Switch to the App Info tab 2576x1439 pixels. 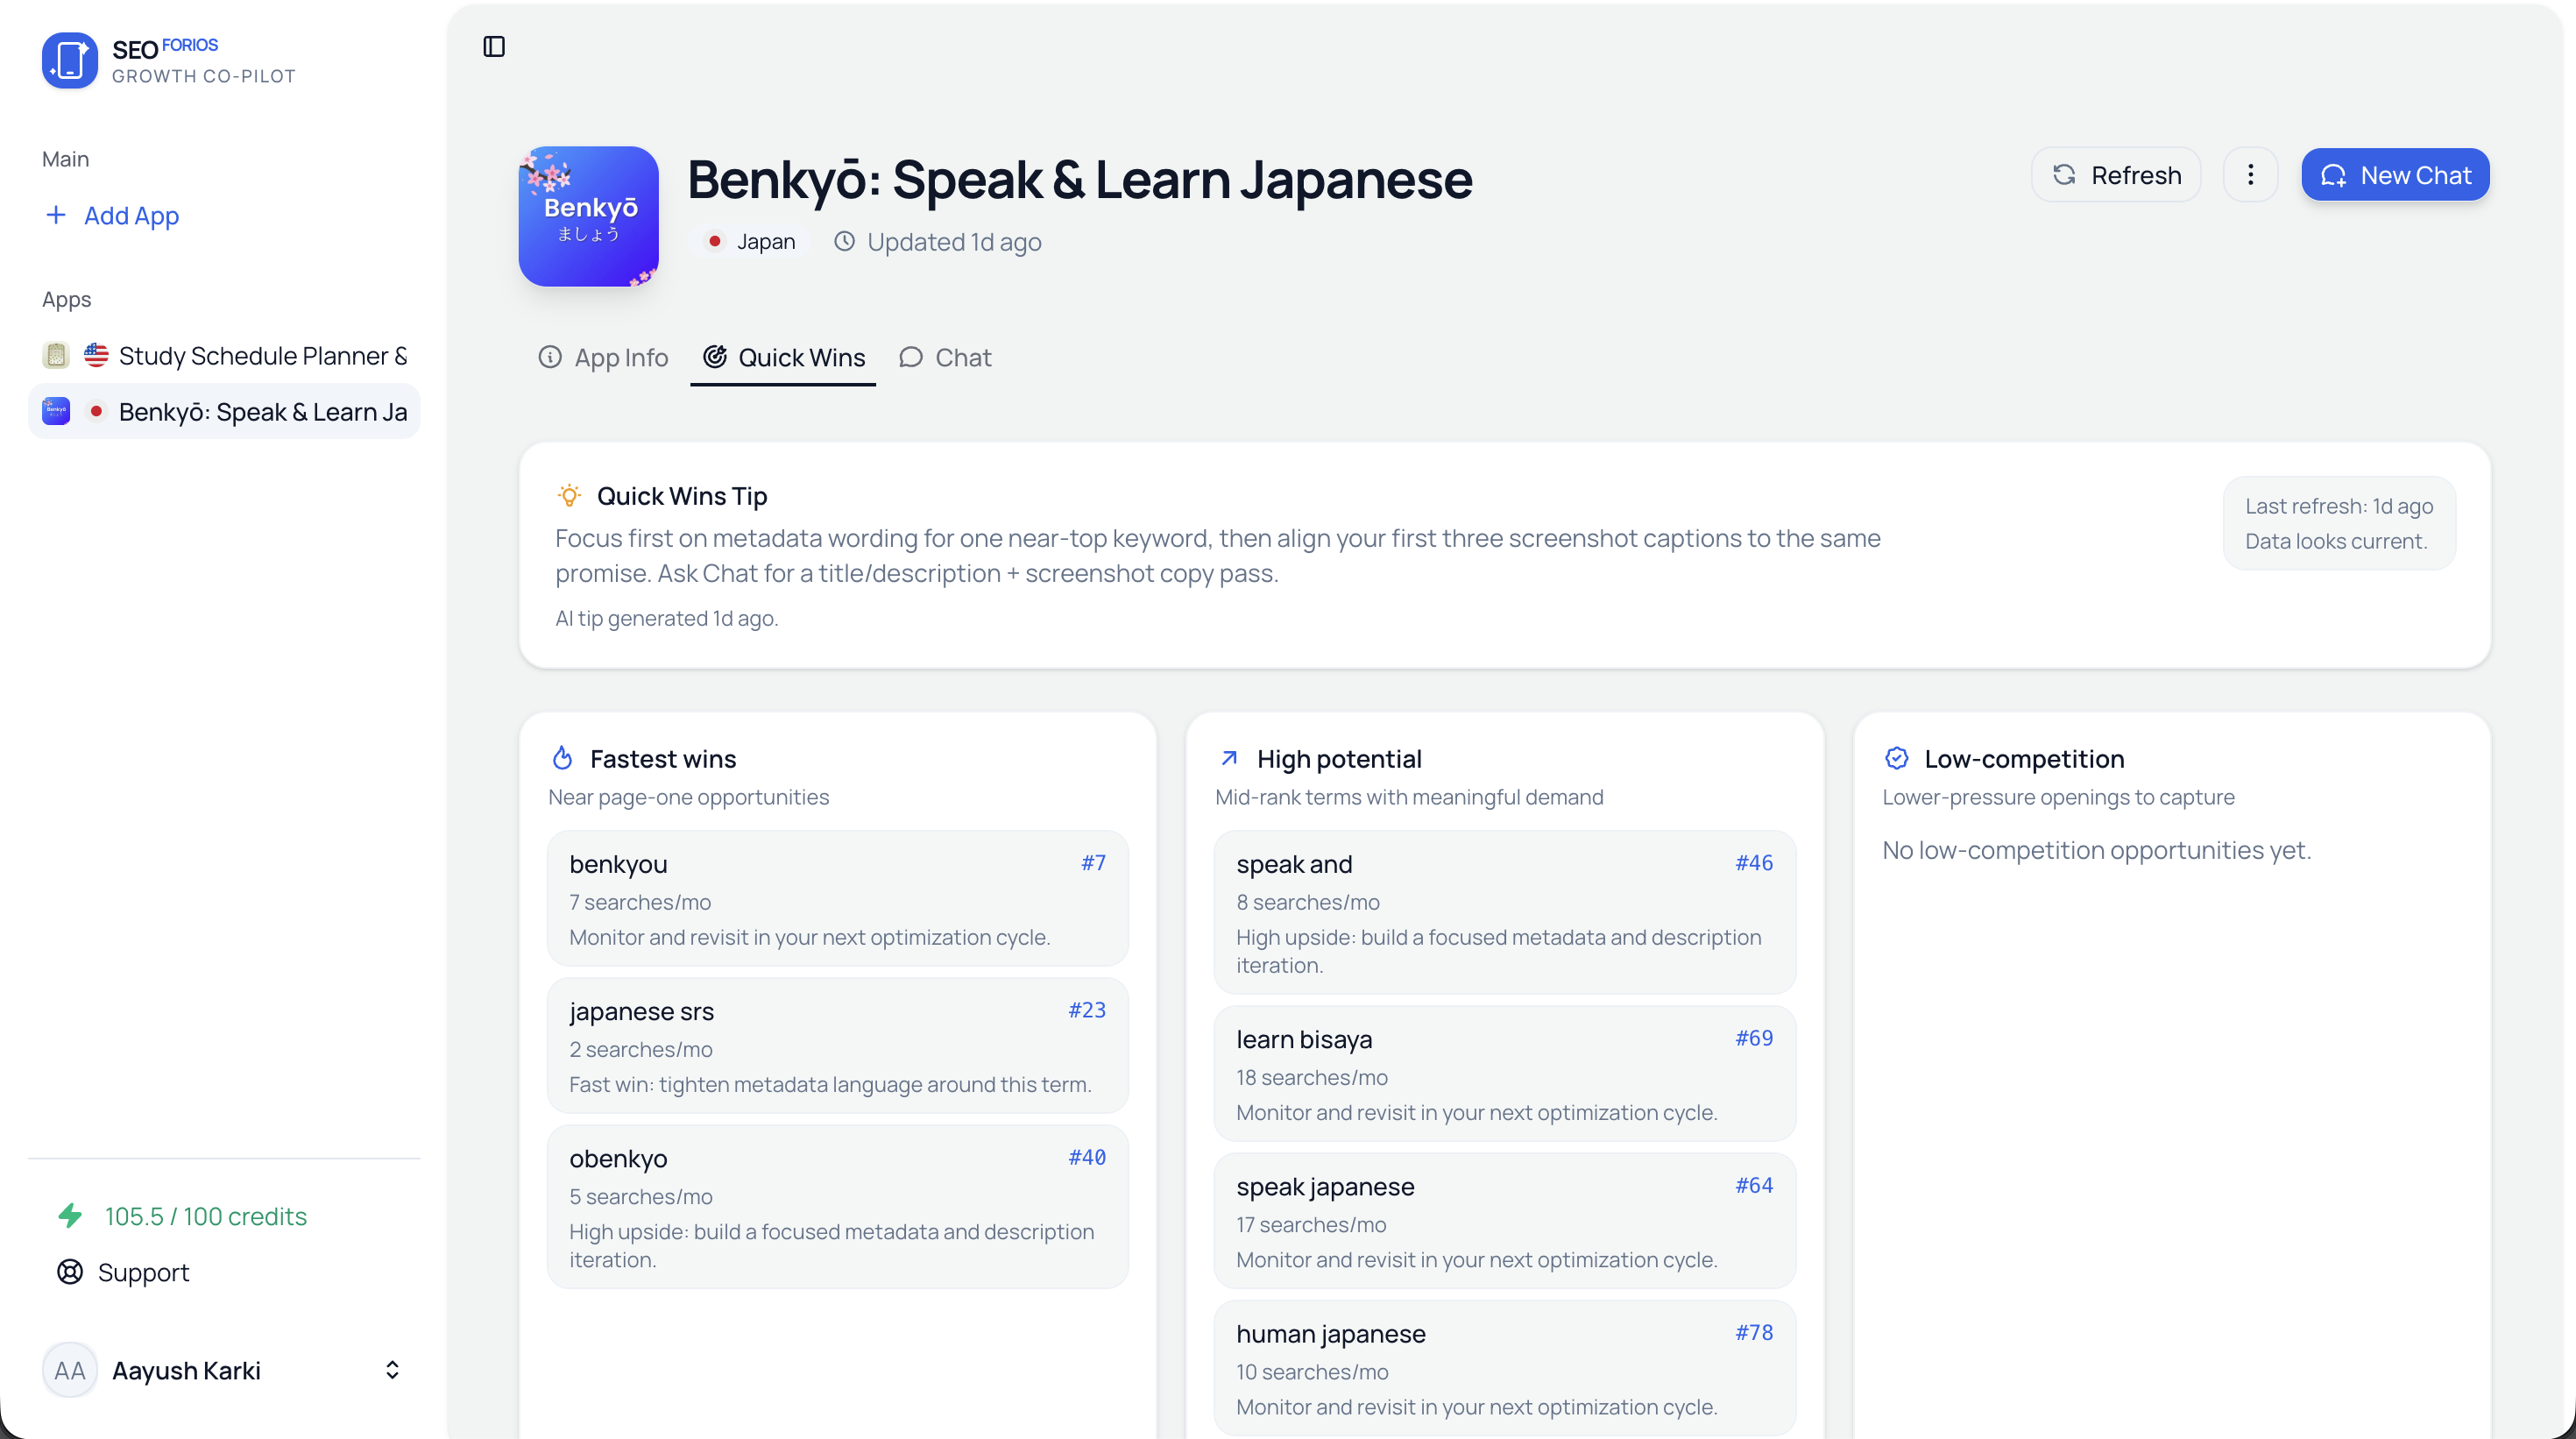coord(603,358)
